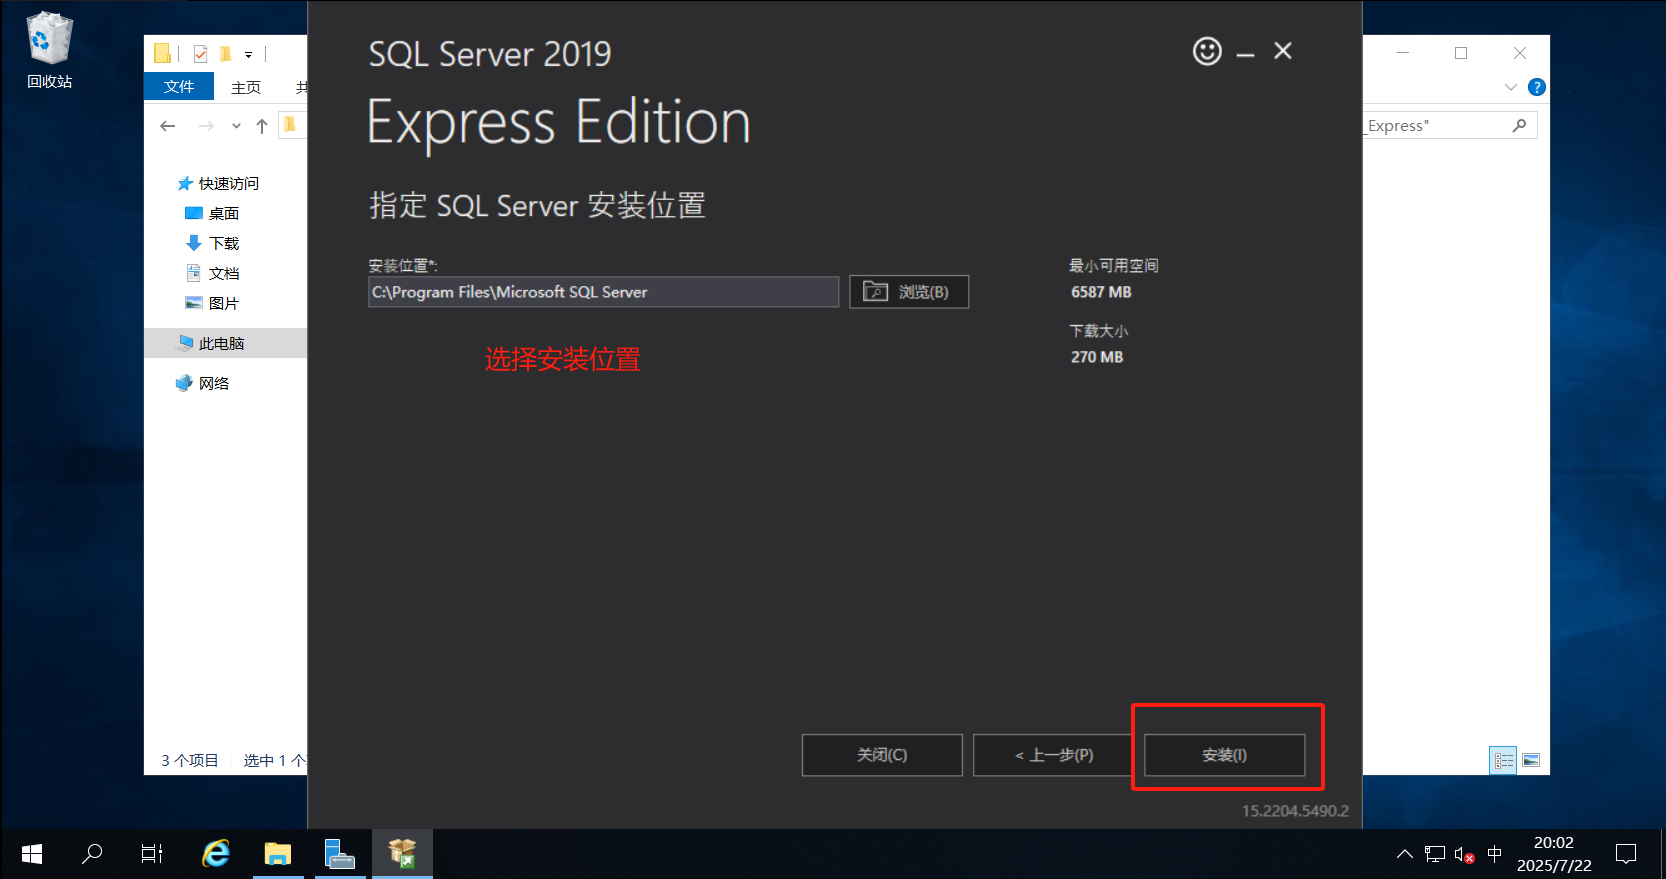Maximize the File Explorer window
The height and width of the screenshot is (879, 1666).
[x=1461, y=53]
